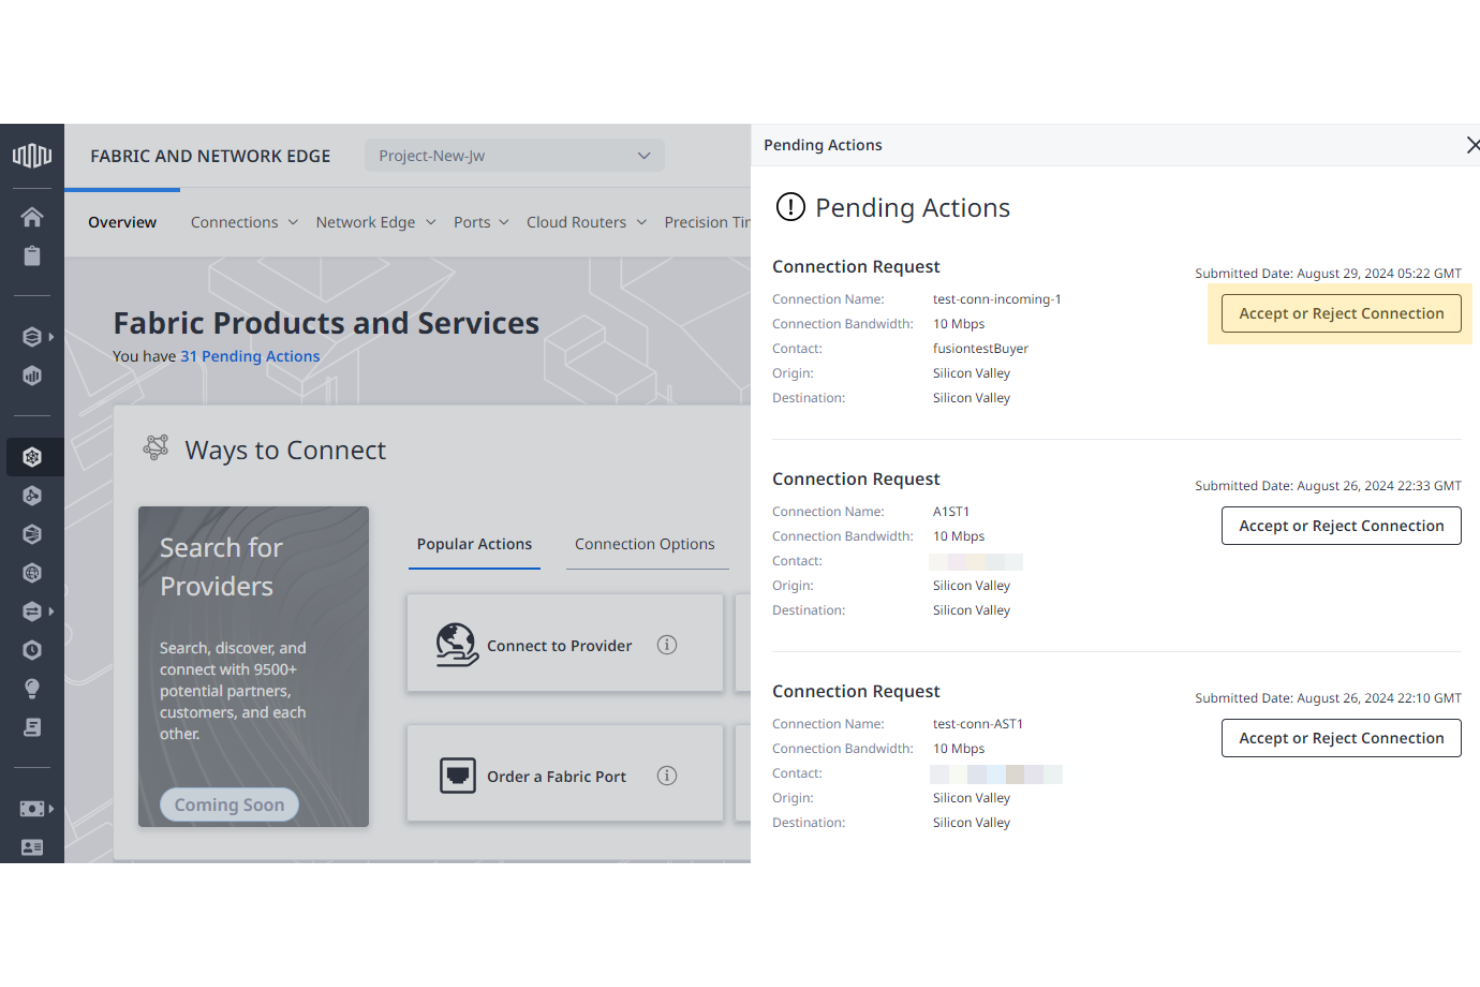Click the clock history icon in sidebar
Image resolution: width=1480 pixels, height=987 pixels.
32,650
